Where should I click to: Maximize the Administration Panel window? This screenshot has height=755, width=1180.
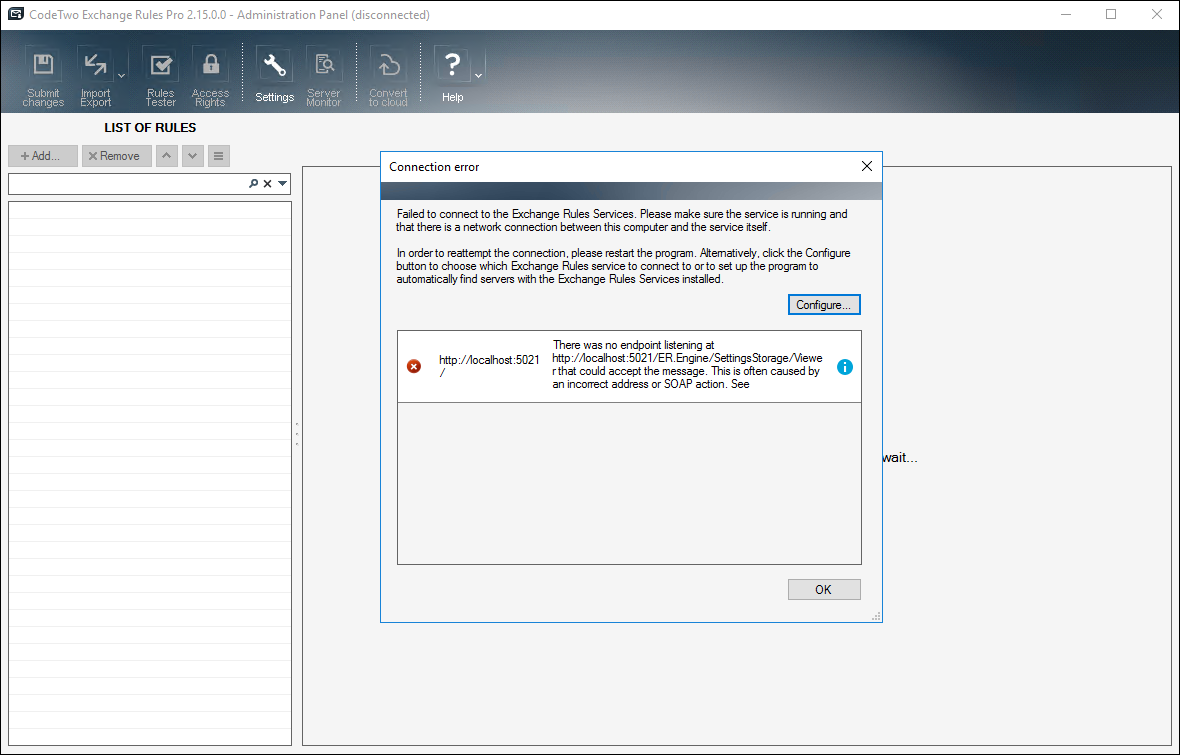[1111, 14]
